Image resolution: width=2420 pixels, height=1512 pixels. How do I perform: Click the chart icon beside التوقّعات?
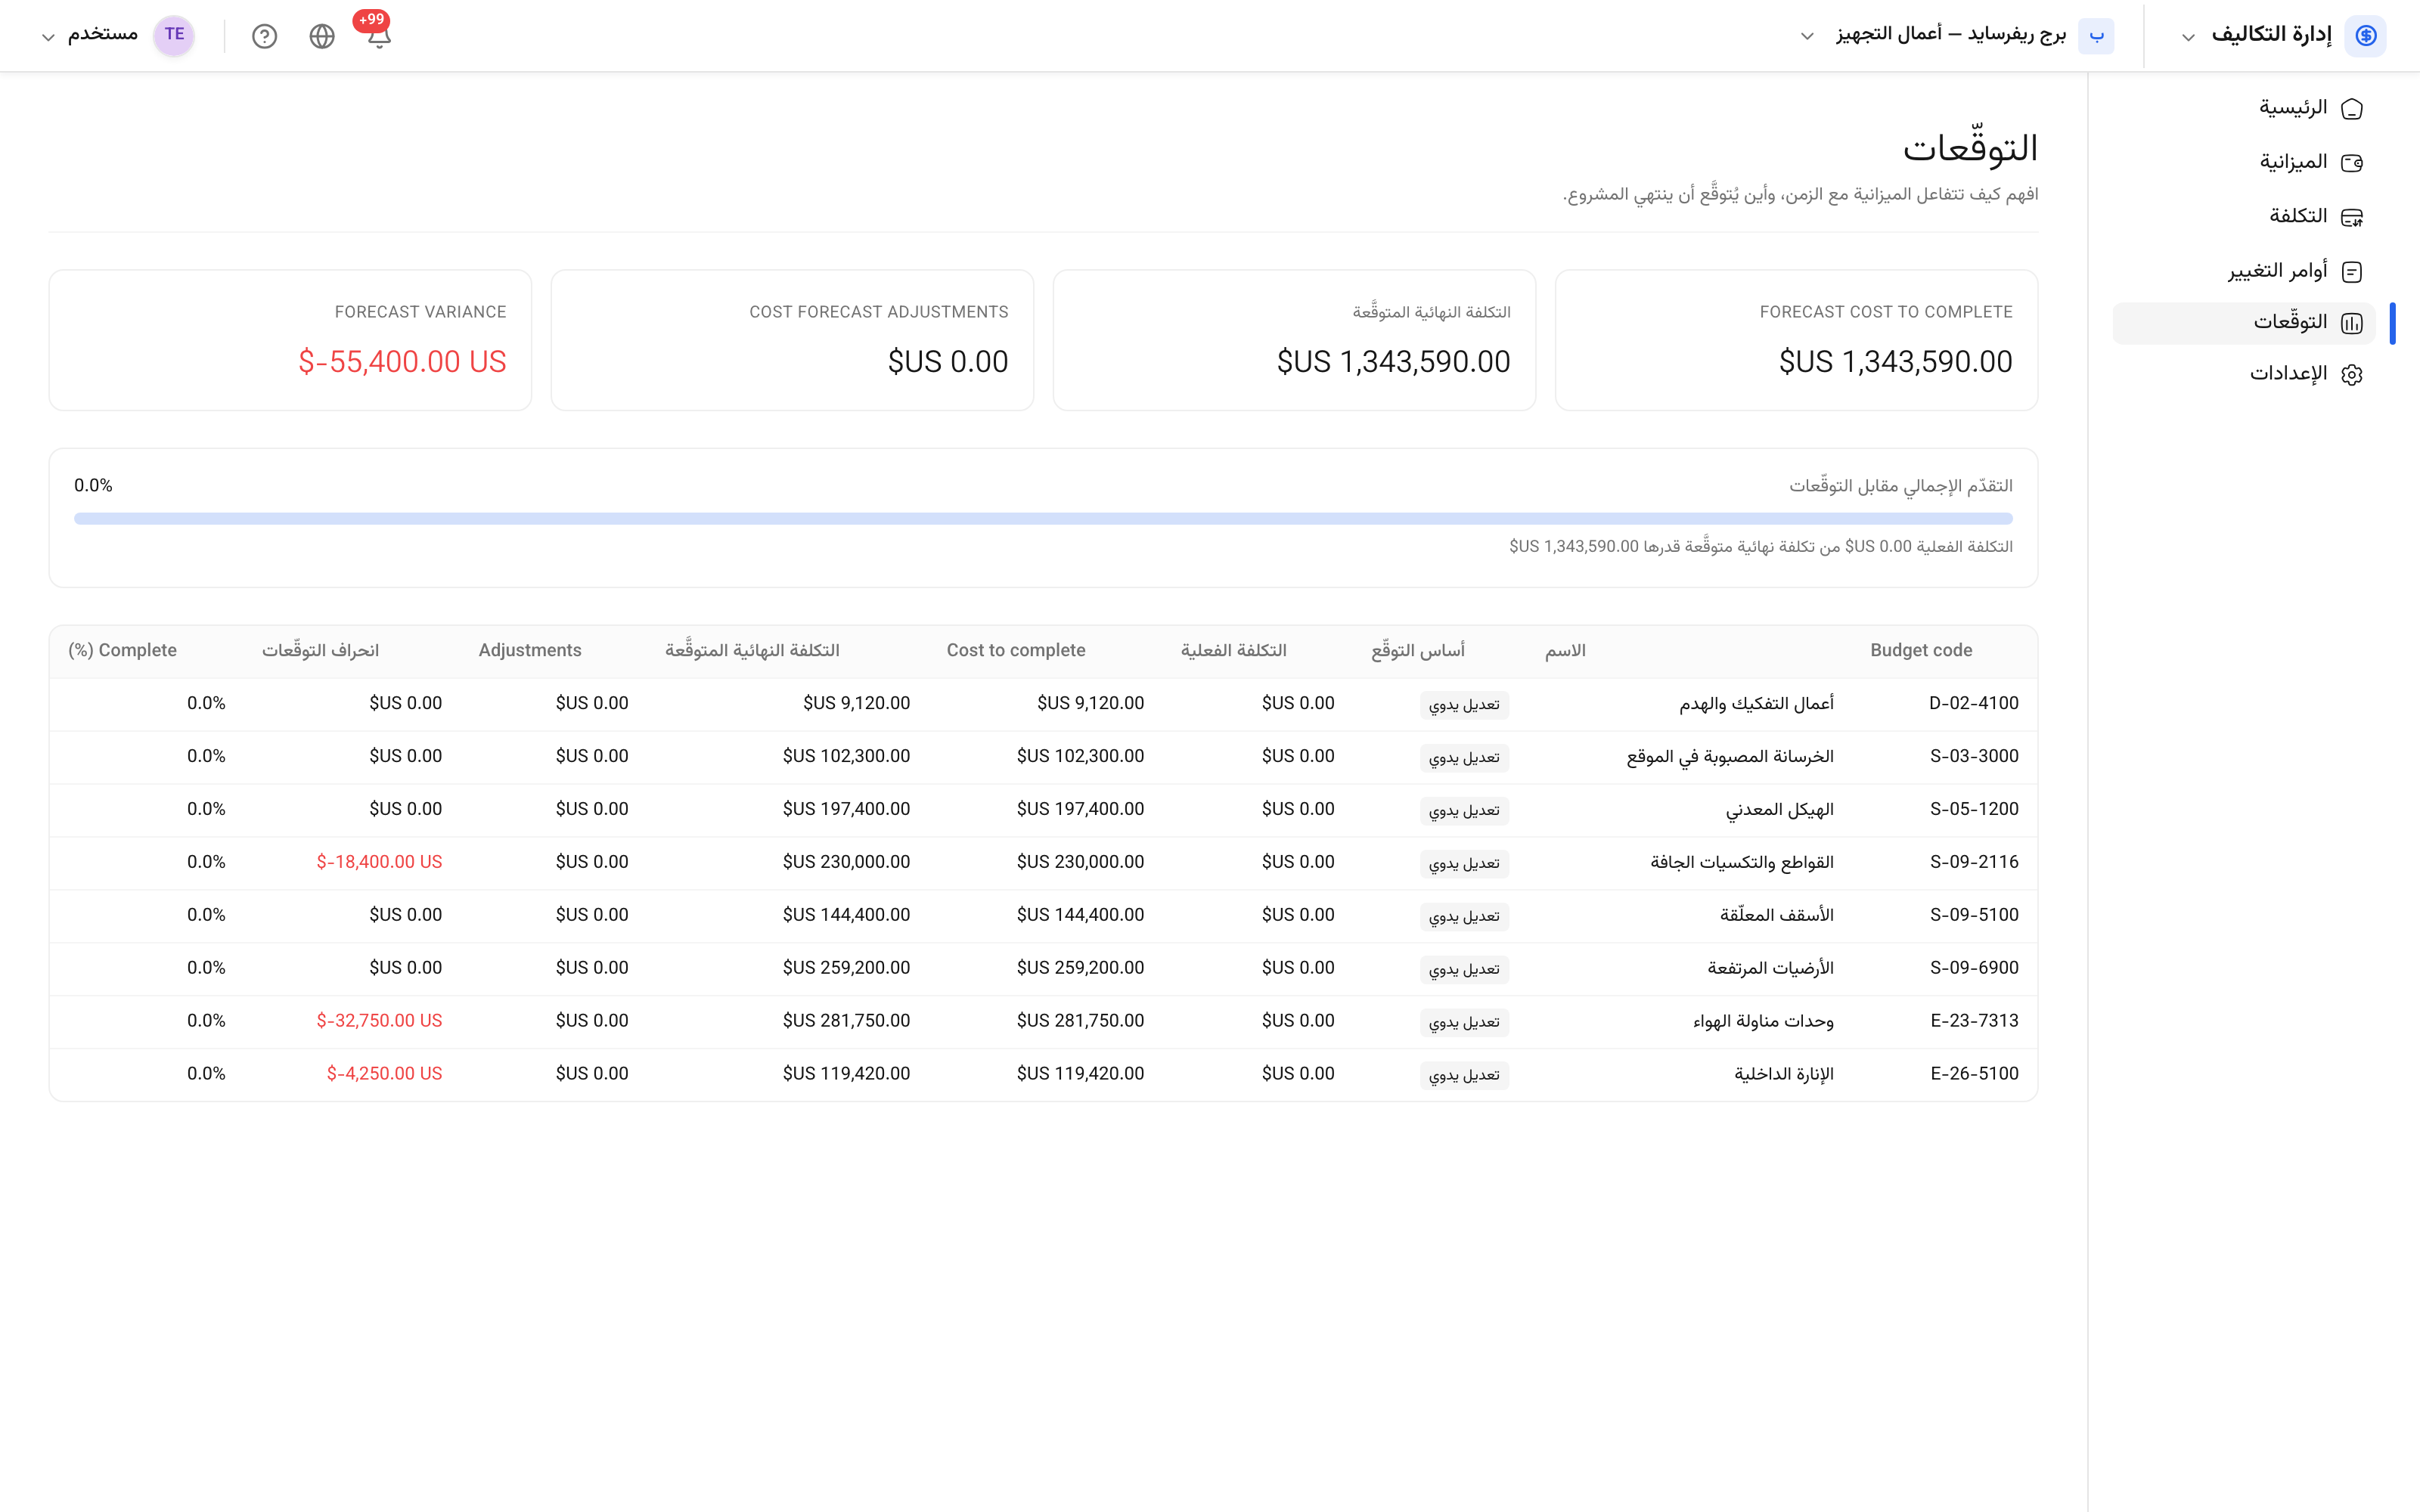click(x=2352, y=323)
